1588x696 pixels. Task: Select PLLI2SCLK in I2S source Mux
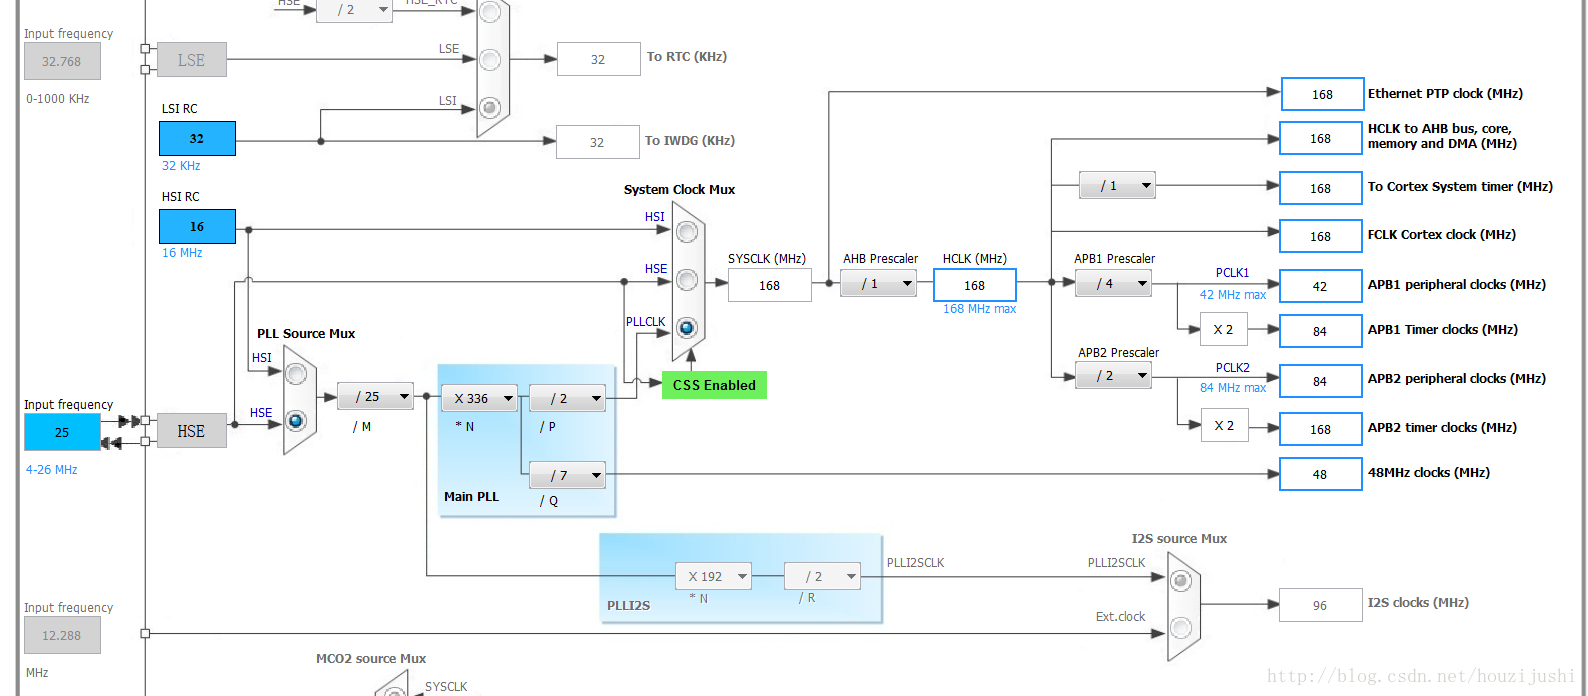[1181, 580]
